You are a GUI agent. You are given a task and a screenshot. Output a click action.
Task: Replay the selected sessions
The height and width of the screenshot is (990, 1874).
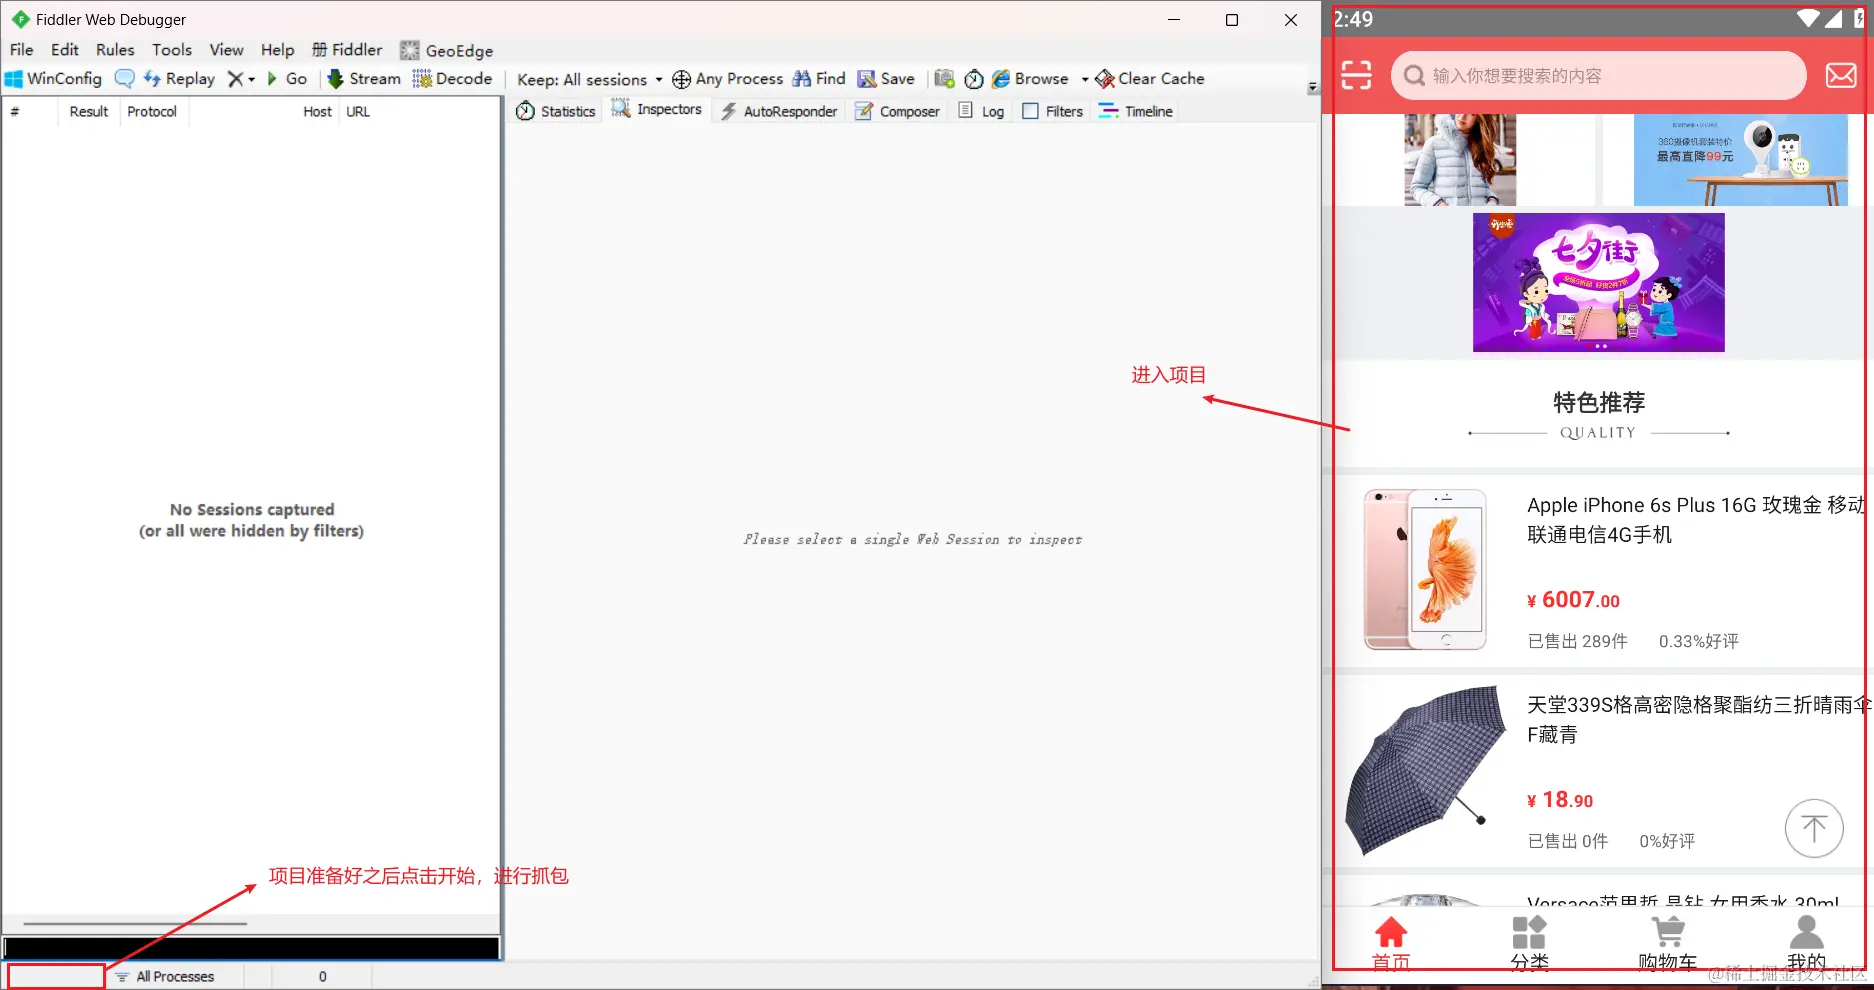pos(179,78)
